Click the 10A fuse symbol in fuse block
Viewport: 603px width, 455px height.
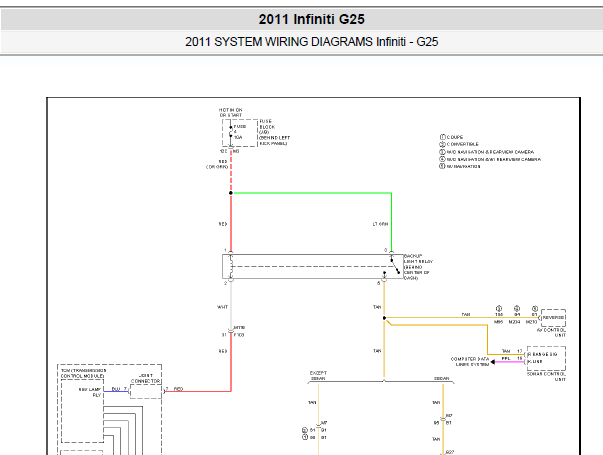(x=231, y=133)
